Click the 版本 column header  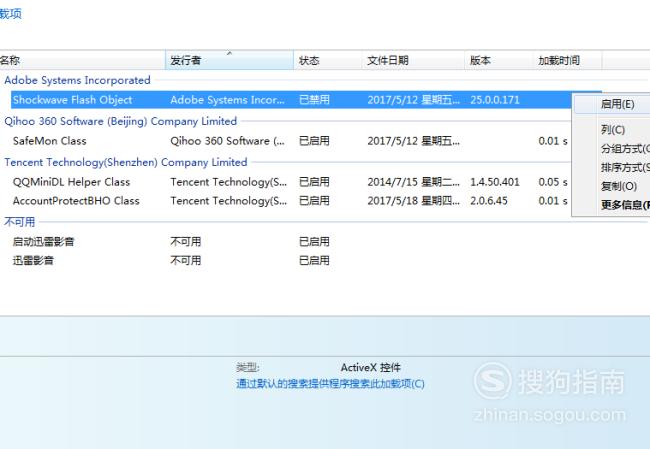pyautogui.click(x=499, y=61)
